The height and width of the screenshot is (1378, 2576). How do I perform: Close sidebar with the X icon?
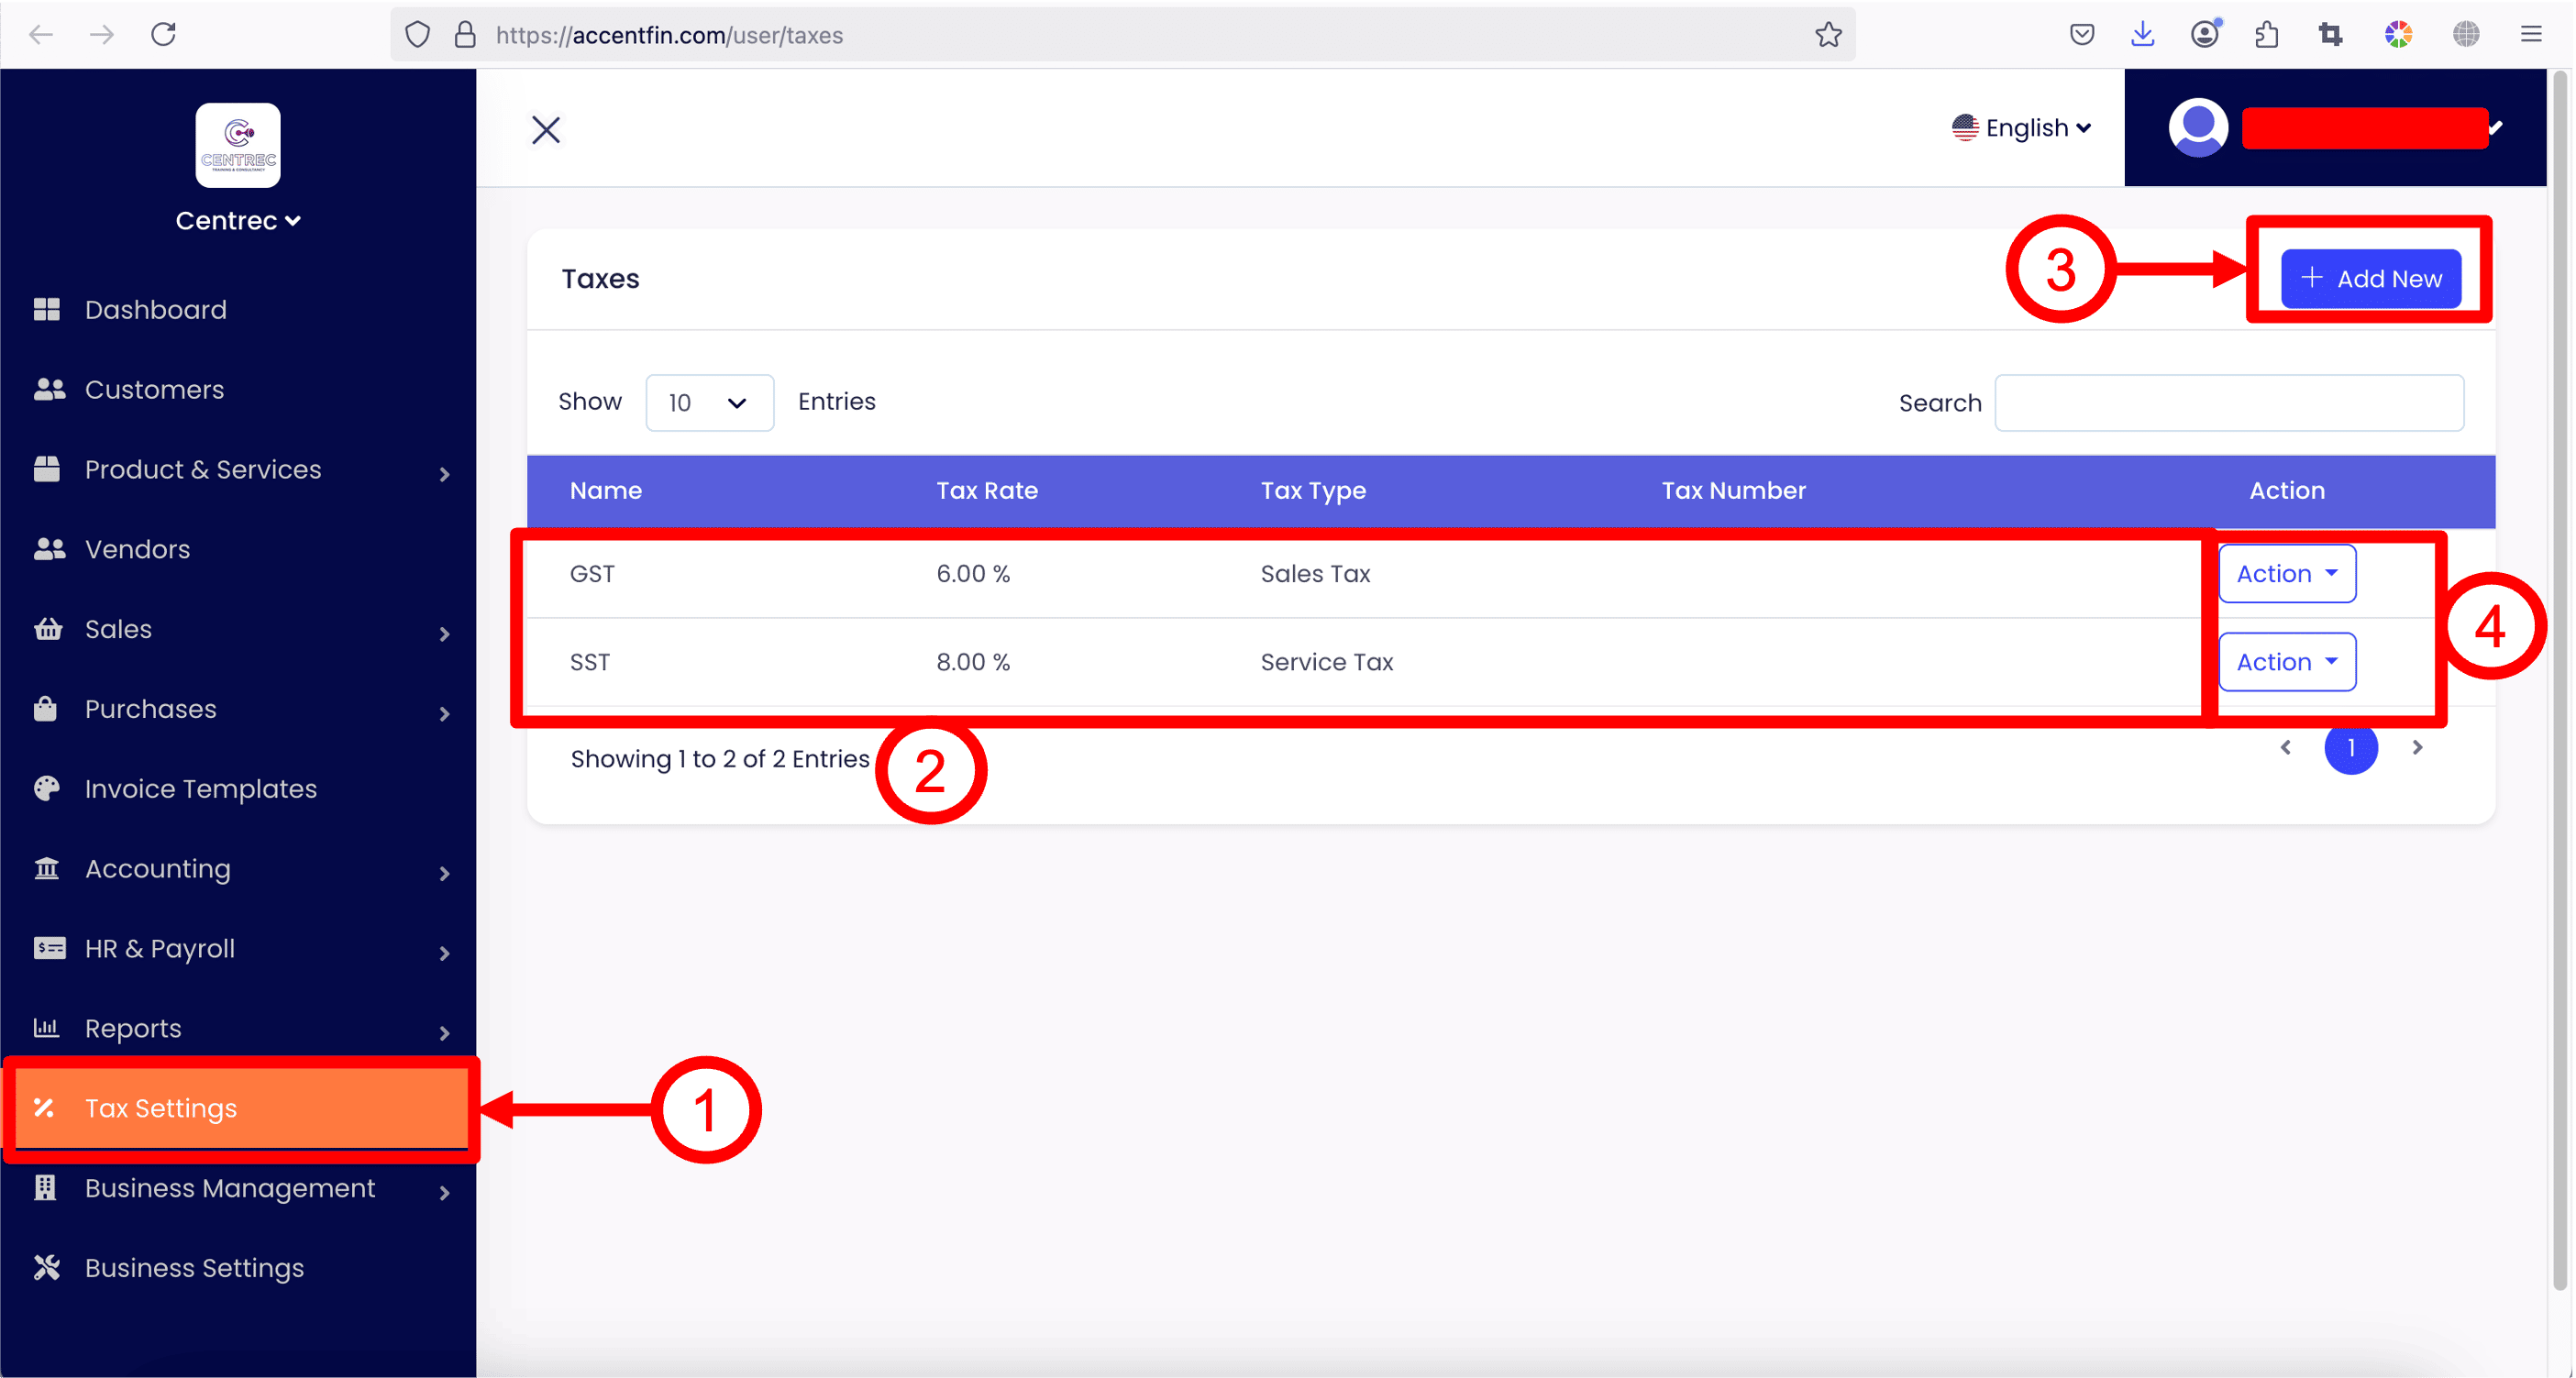546,130
